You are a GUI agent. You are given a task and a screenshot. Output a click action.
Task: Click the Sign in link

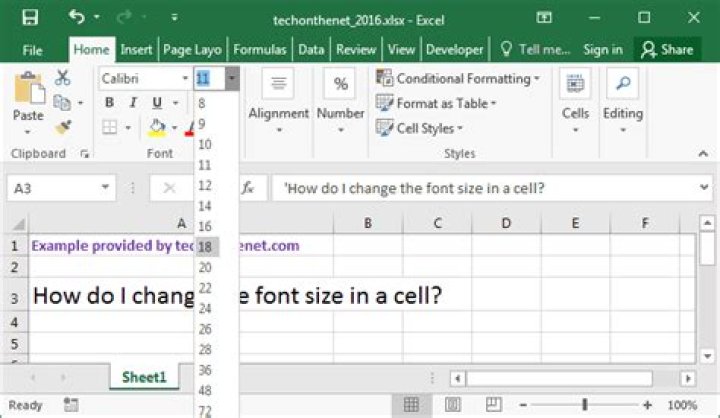[602, 50]
